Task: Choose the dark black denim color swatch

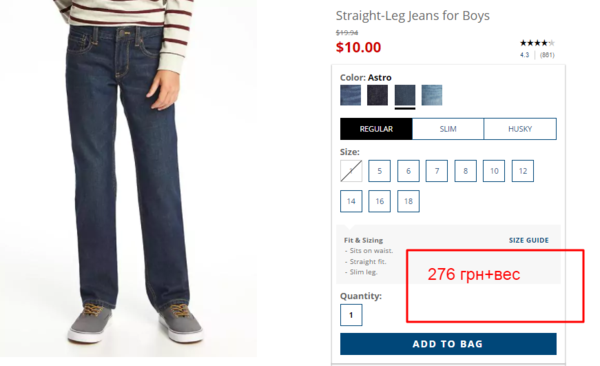Action: click(377, 95)
